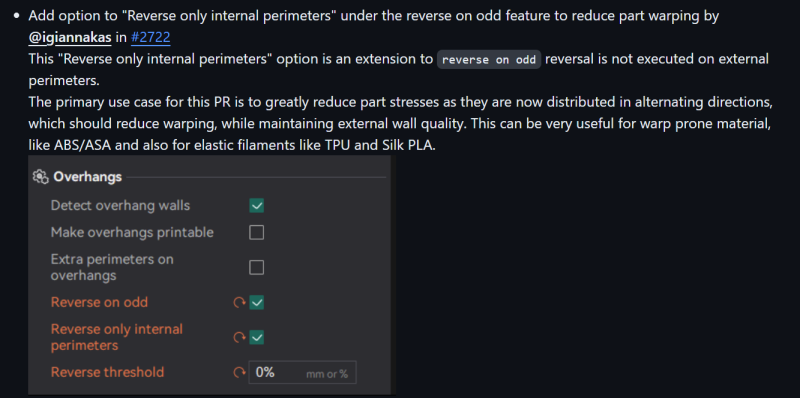This screenshot has height=398, width=800.
Task: Click the orange 'Reverse threshold' label
Action: pyautogui.click(x=108, y=372)
